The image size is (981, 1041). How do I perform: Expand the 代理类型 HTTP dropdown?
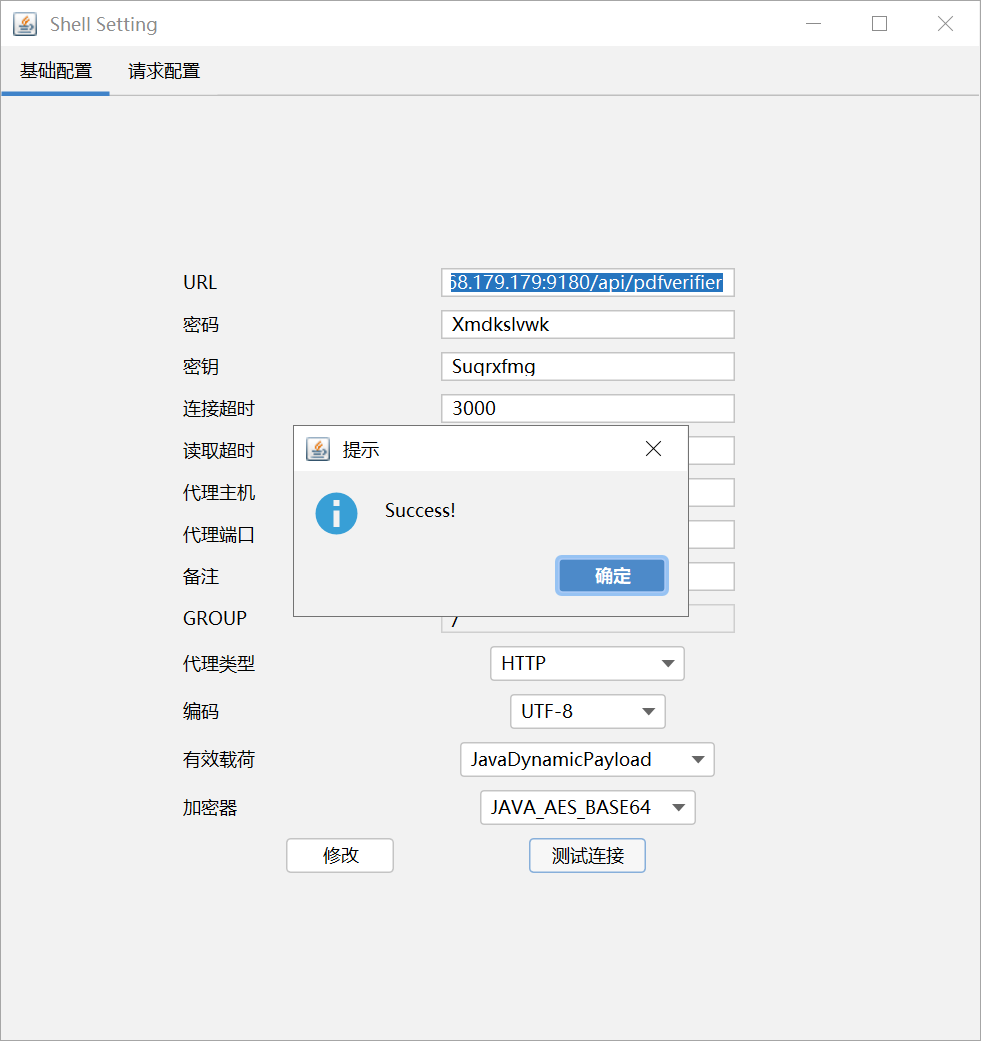[587, 663]
